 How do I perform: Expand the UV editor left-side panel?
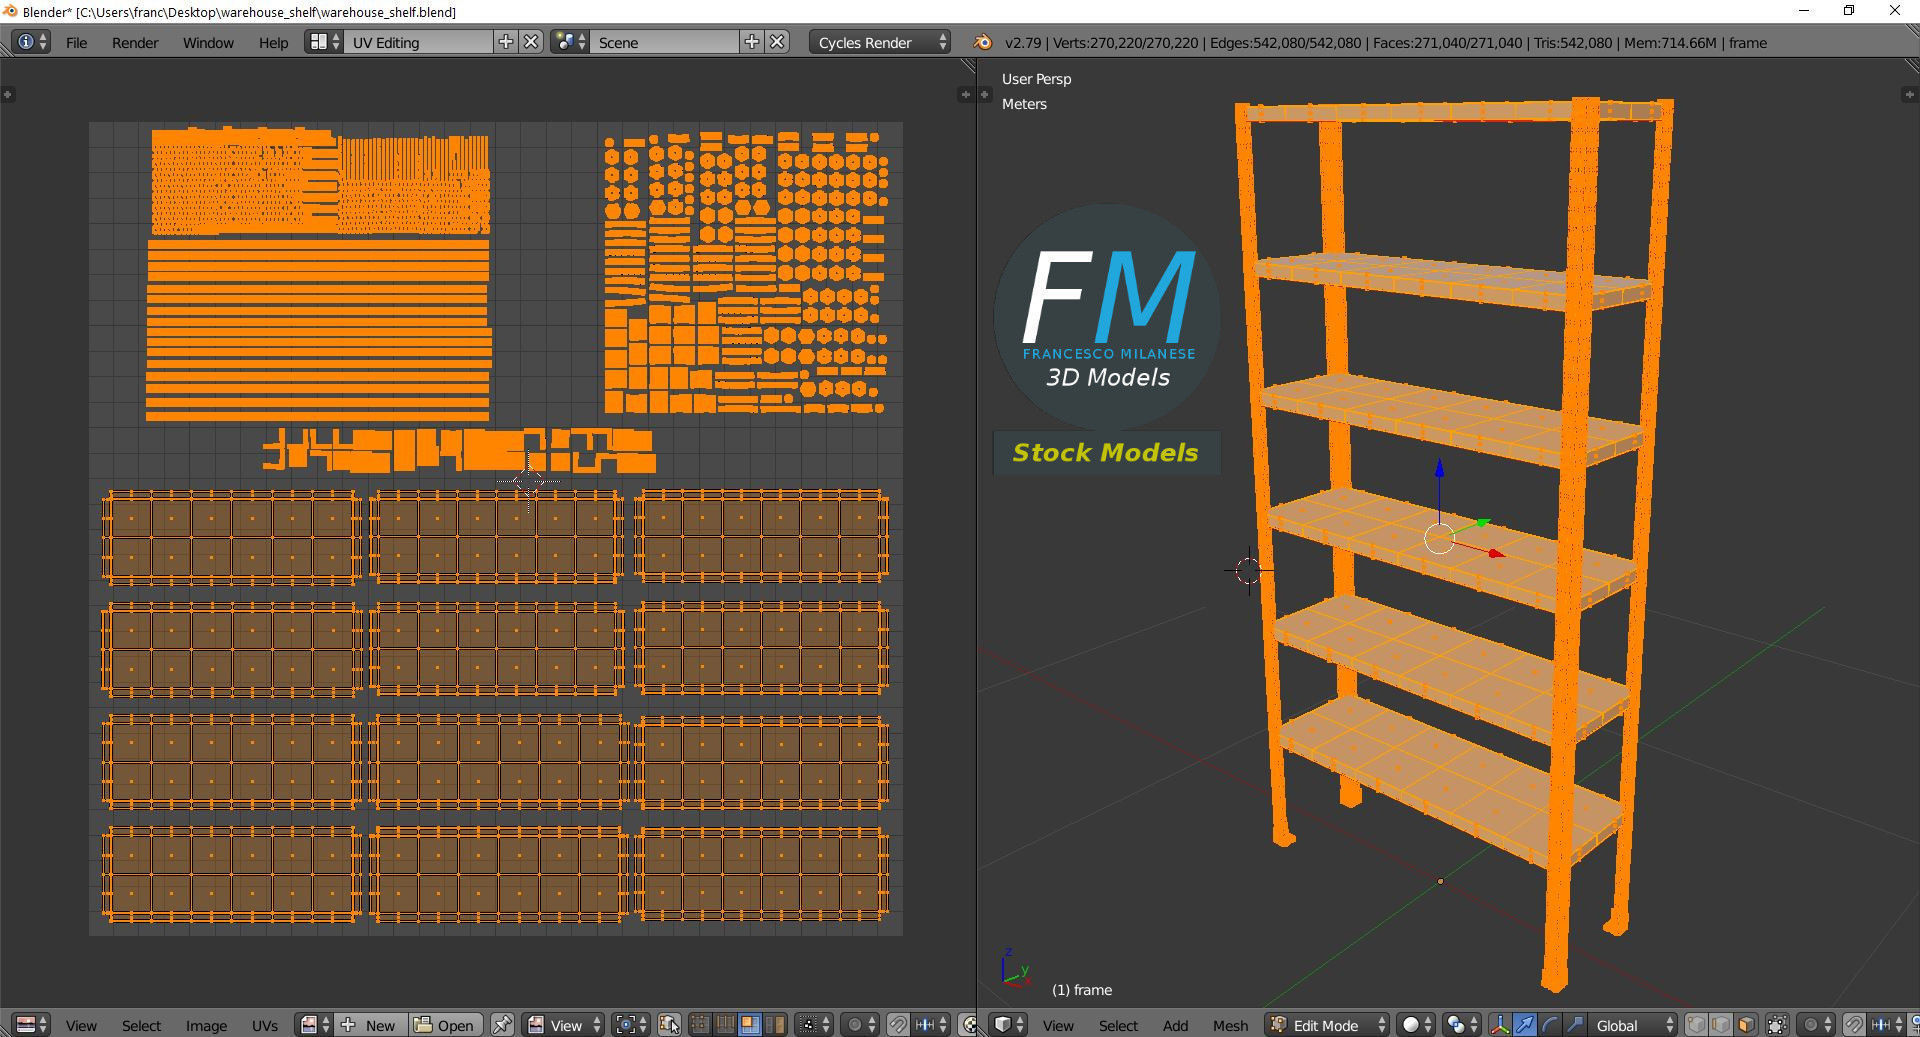click(7, 94)
